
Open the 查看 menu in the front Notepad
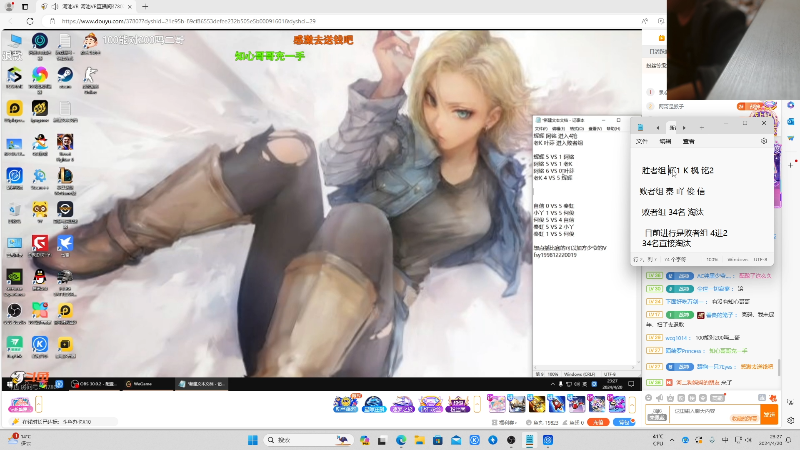[689, 141]
